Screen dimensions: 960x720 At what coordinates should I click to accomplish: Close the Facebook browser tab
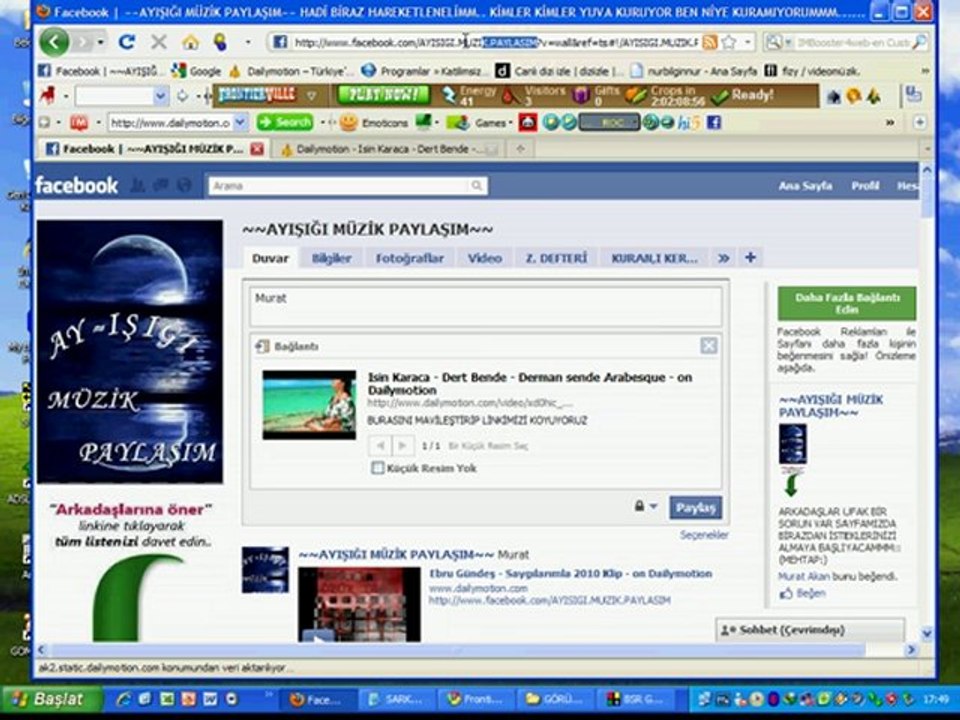tap(257, 149)
